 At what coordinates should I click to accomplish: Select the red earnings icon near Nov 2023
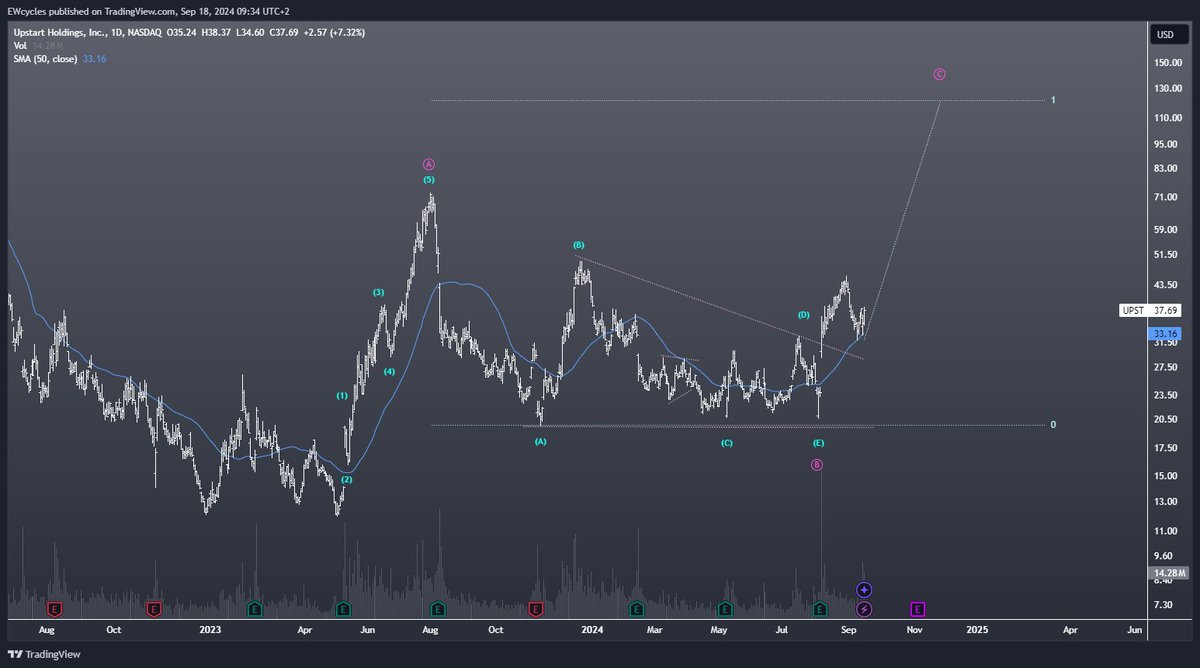[x=535, y=608]
